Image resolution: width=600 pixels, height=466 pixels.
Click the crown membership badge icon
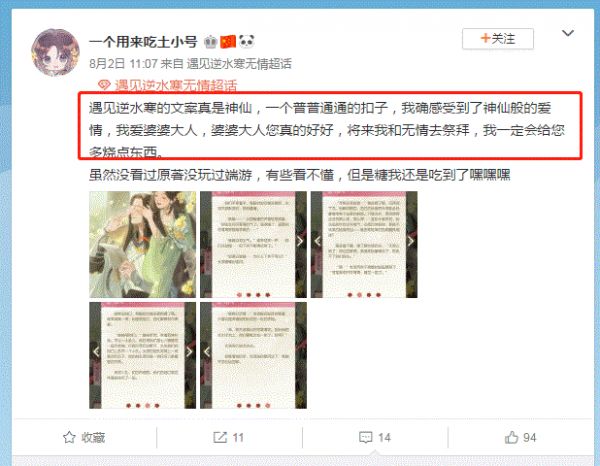pos(210,42)
